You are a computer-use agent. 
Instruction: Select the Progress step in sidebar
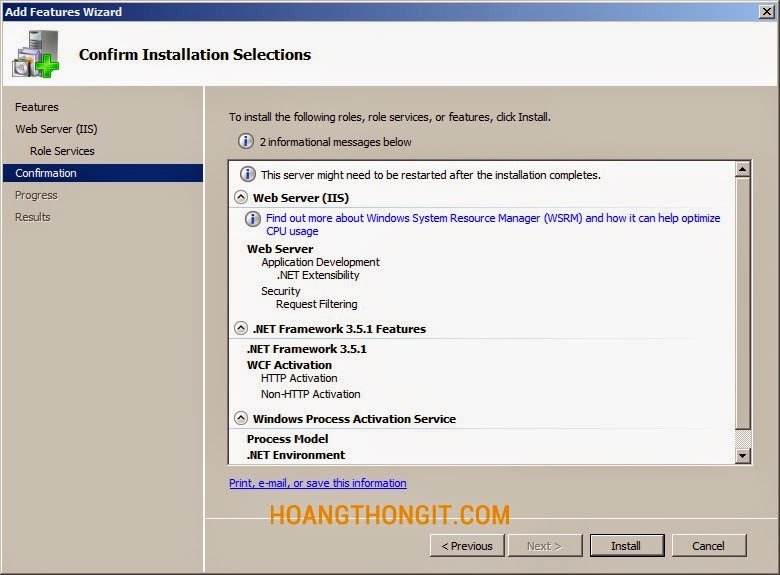pyautogui.click(x=36, y=195)
